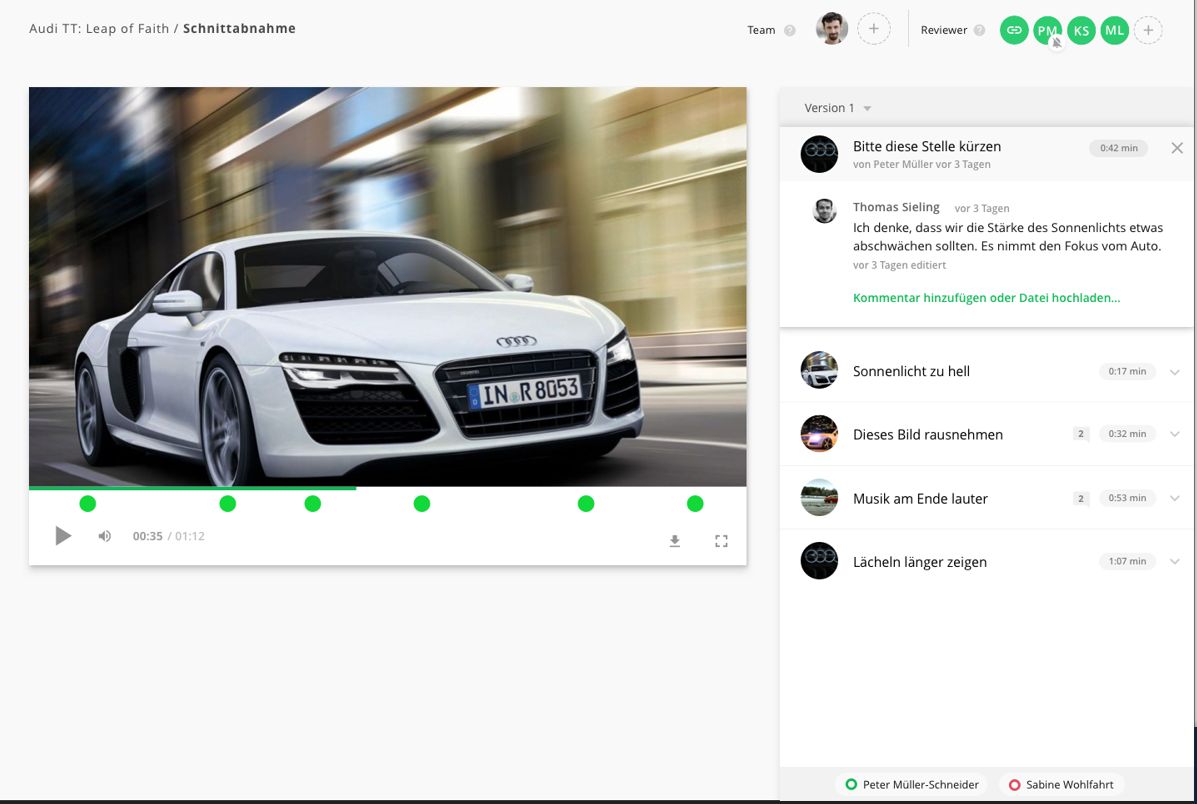Viewport: 1197px width, 804px height.
Task: Jump to third timeline comment marker
Action: 312,504
